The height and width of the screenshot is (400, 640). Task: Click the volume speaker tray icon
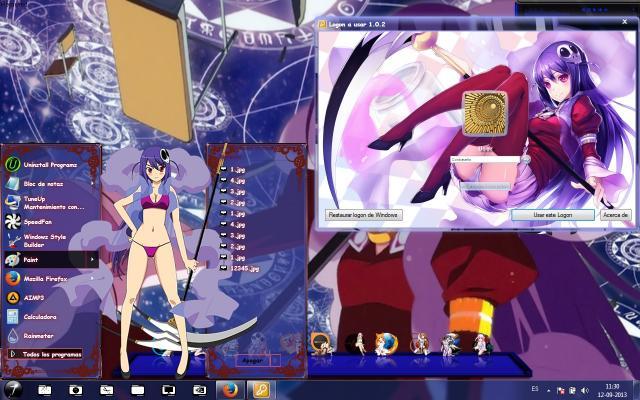click(x=585, y=390)
